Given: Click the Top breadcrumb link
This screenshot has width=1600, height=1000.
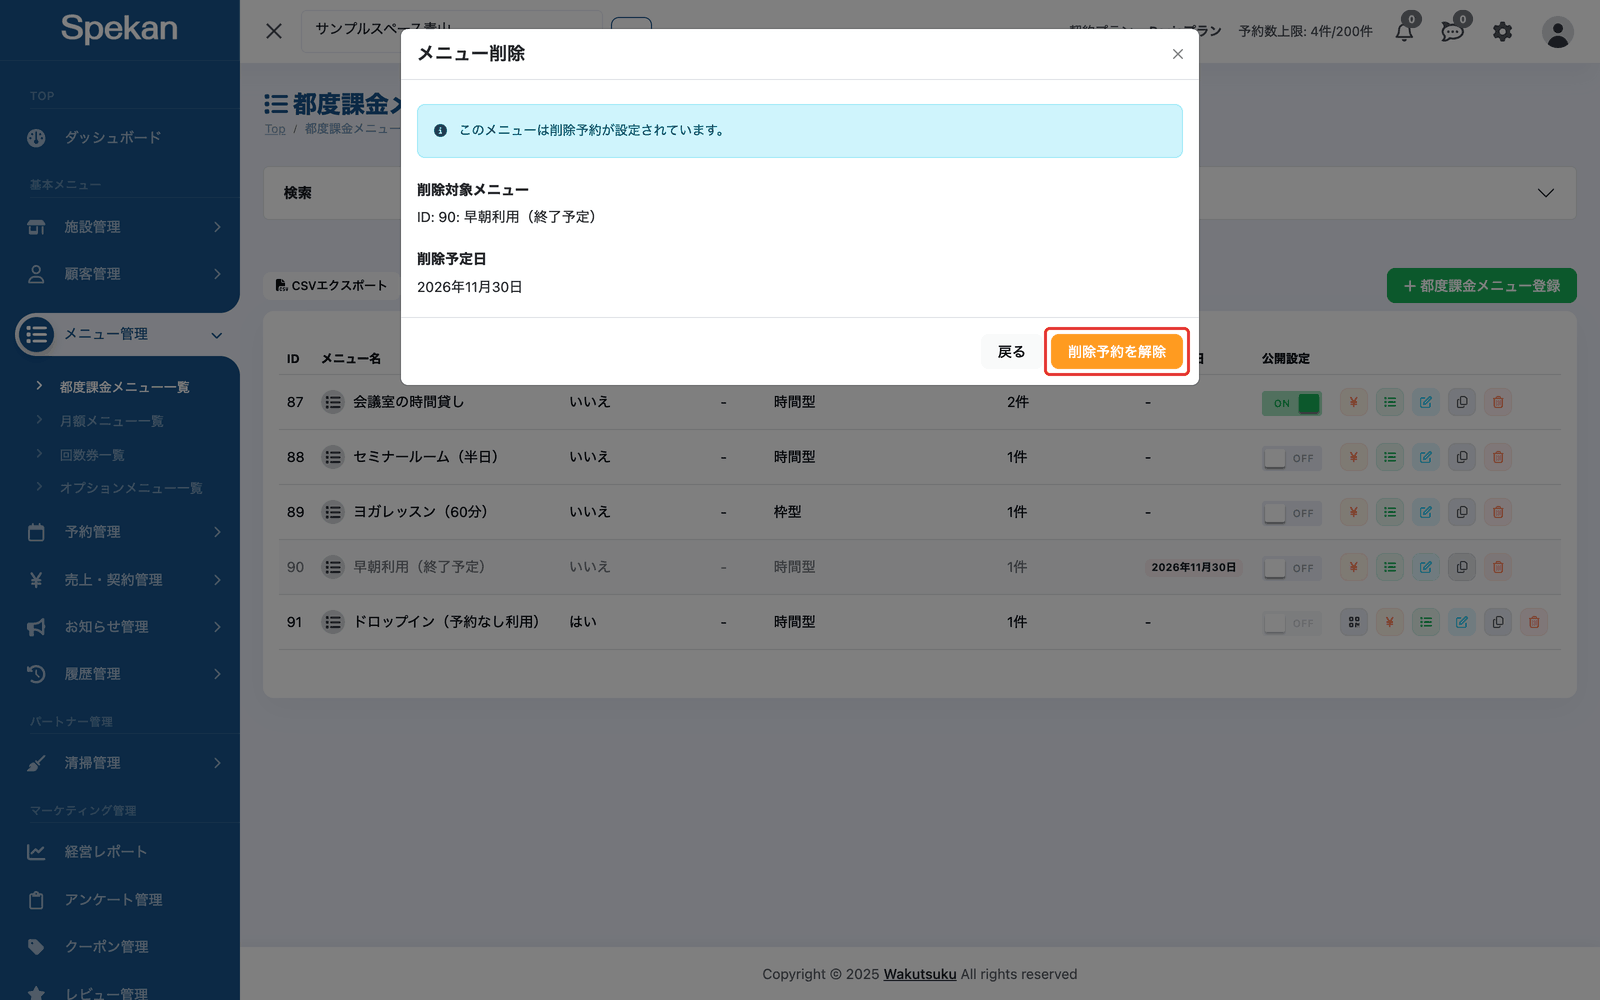Looking at the screenshot, I should click(x=275, y=129).
